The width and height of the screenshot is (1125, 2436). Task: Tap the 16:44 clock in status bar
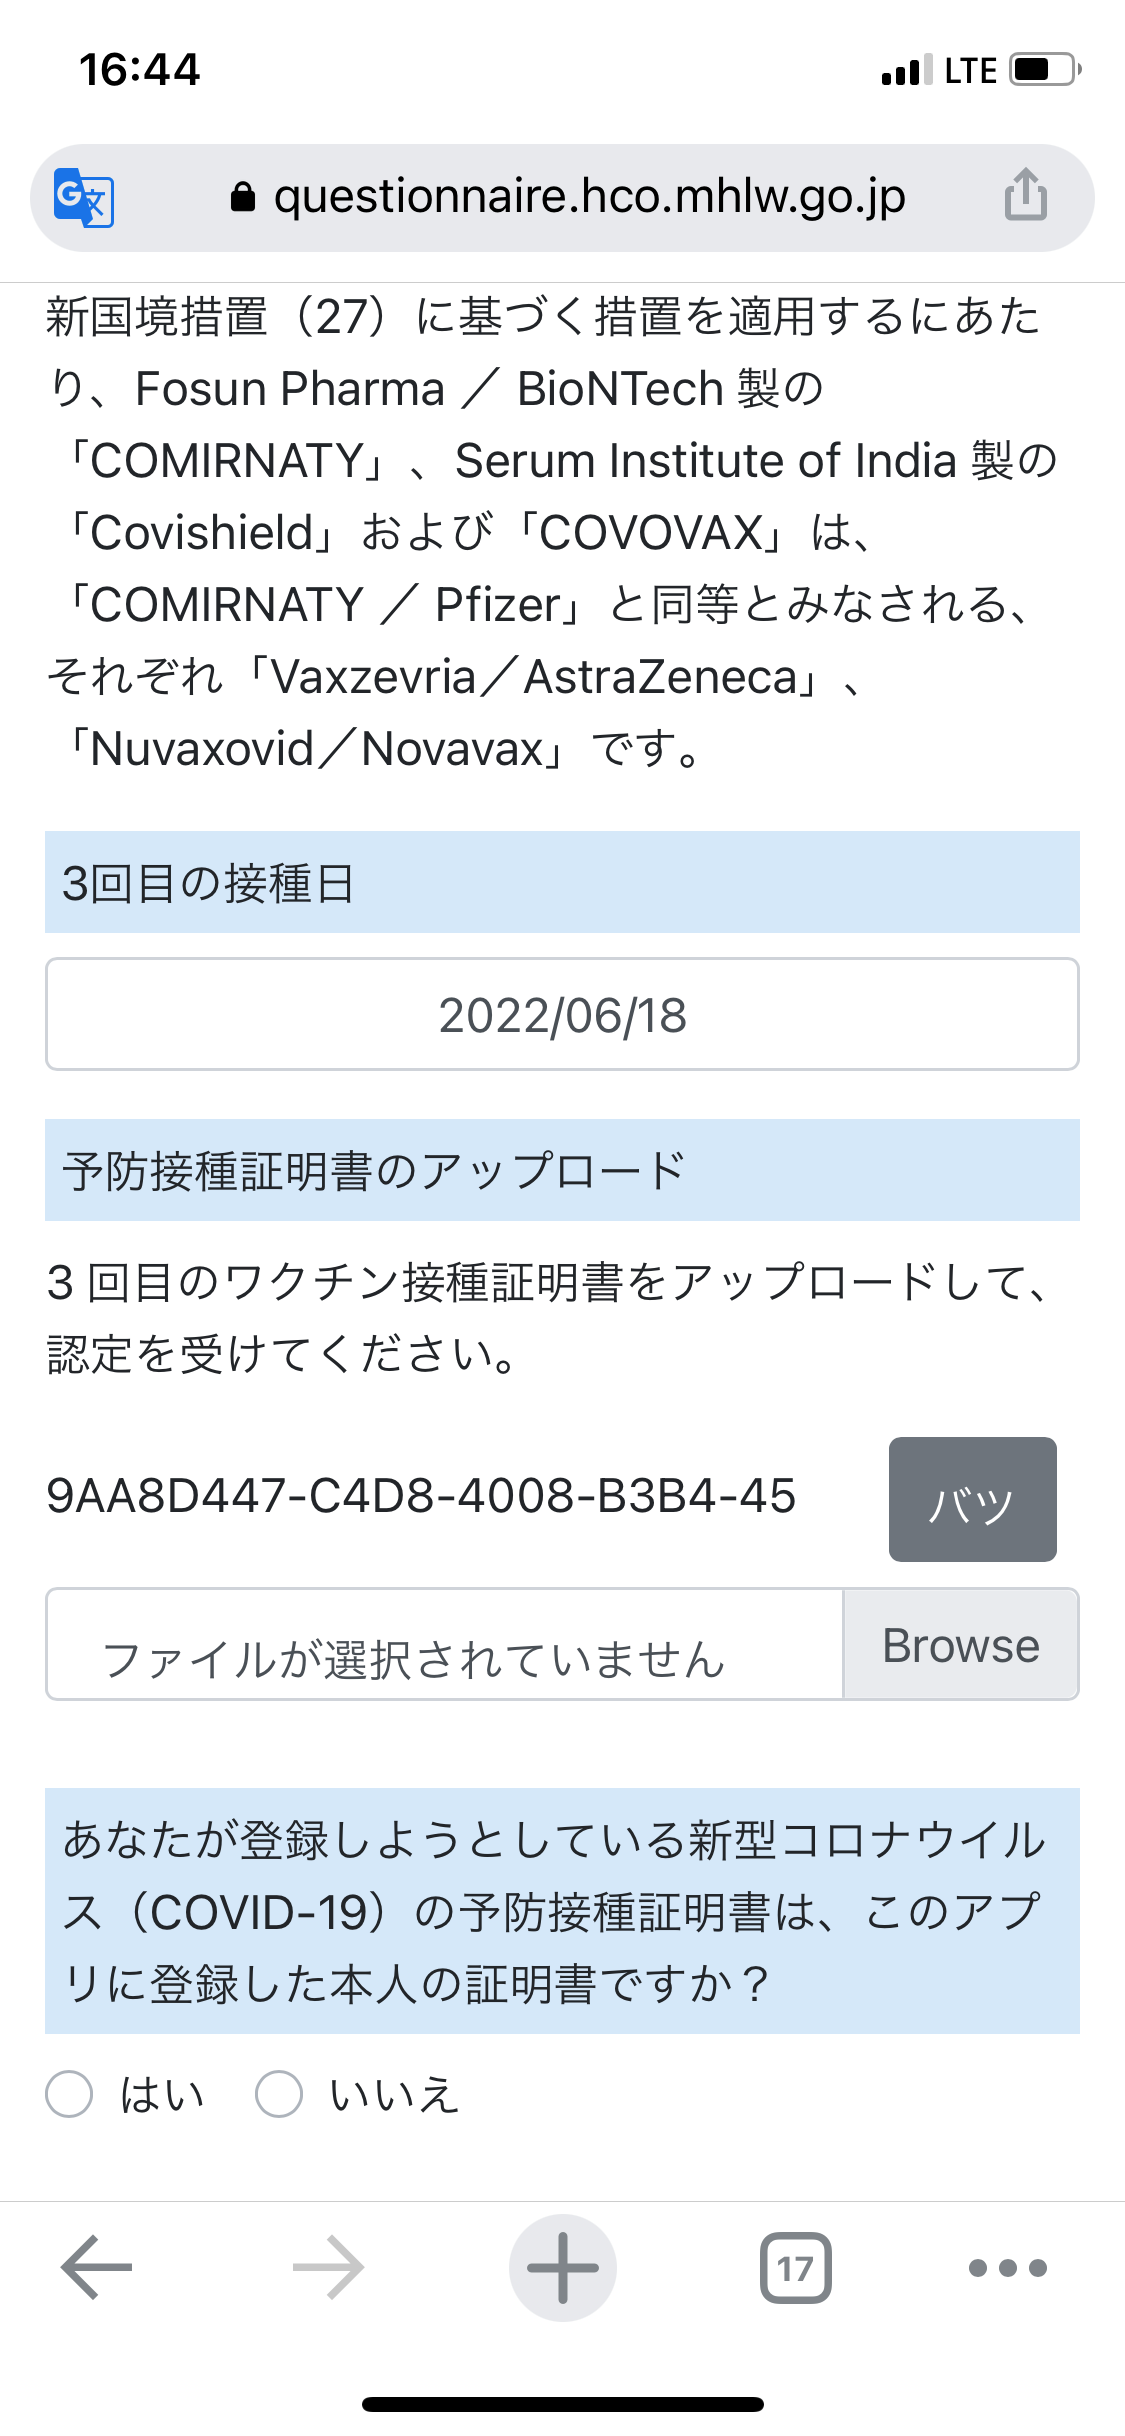tap(140, 70)
